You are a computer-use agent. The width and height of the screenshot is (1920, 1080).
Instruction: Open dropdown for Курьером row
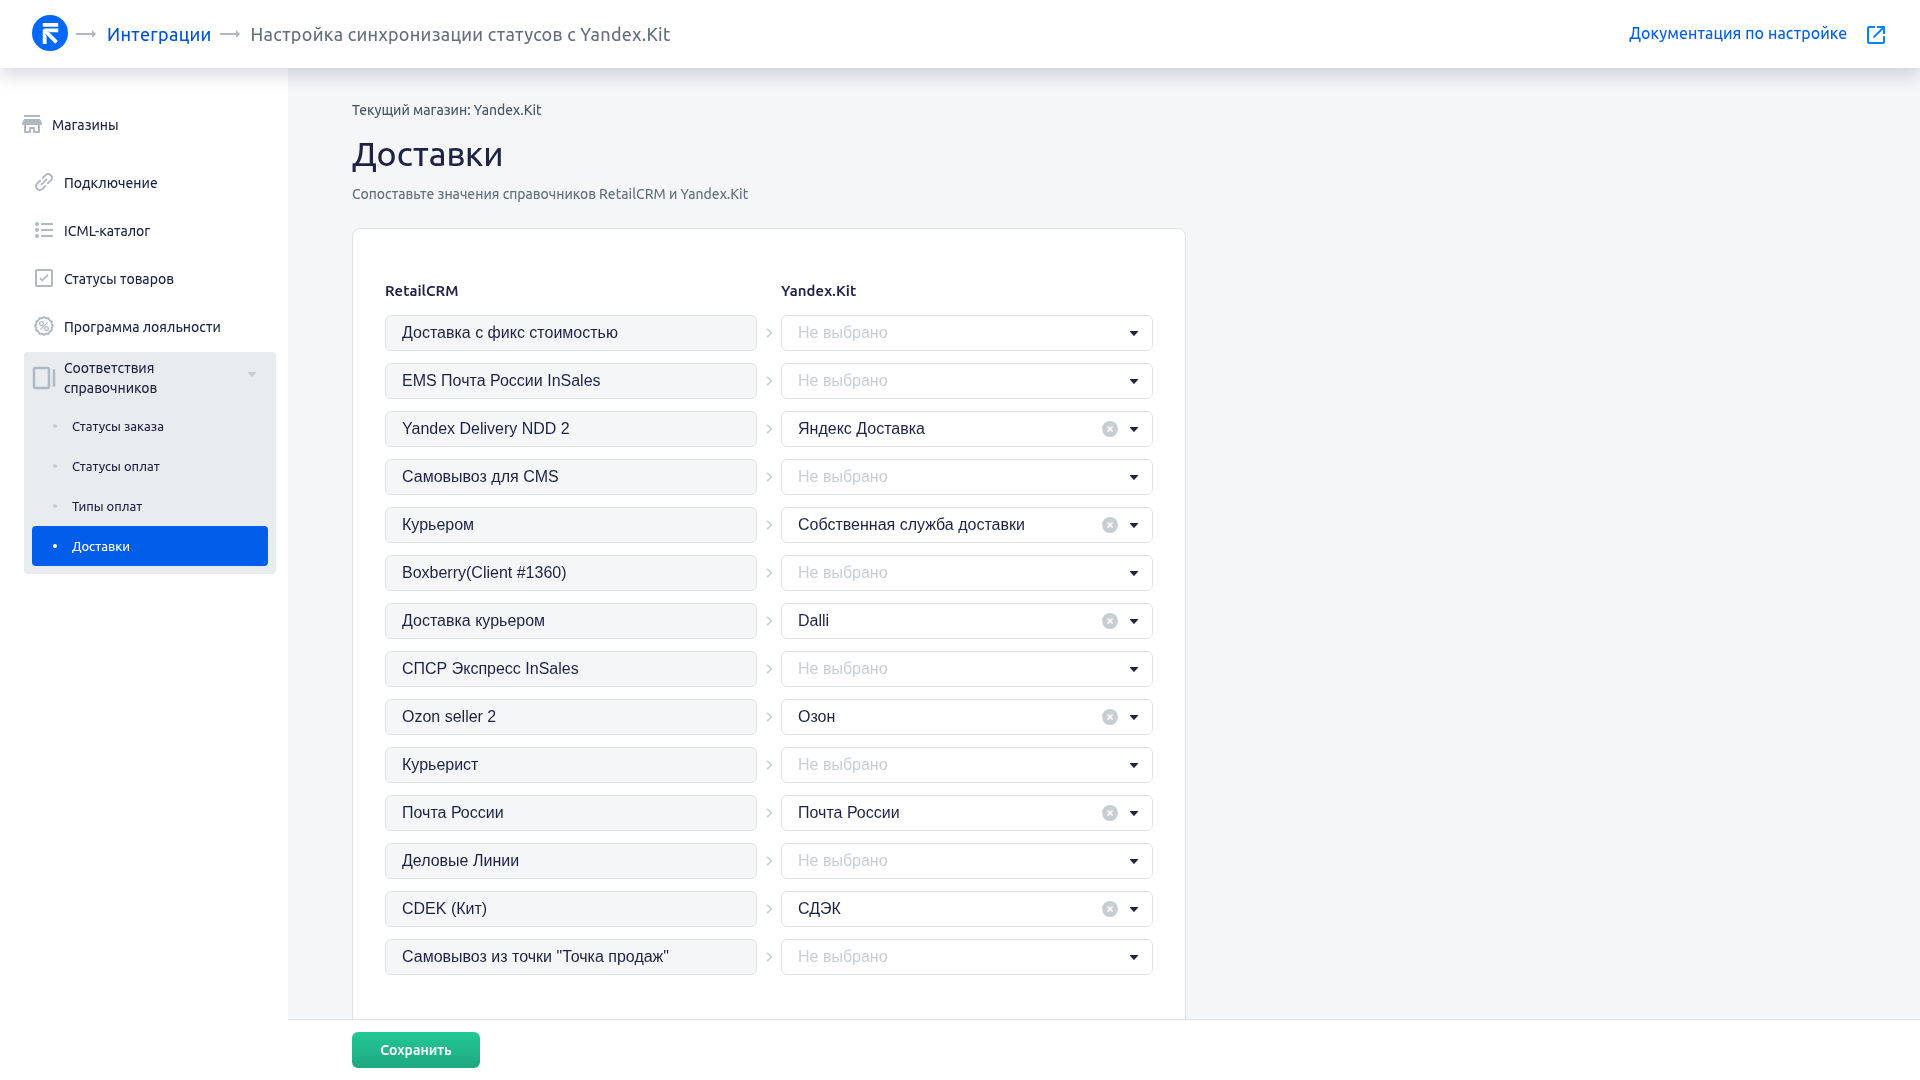[x=1134, y=525]
